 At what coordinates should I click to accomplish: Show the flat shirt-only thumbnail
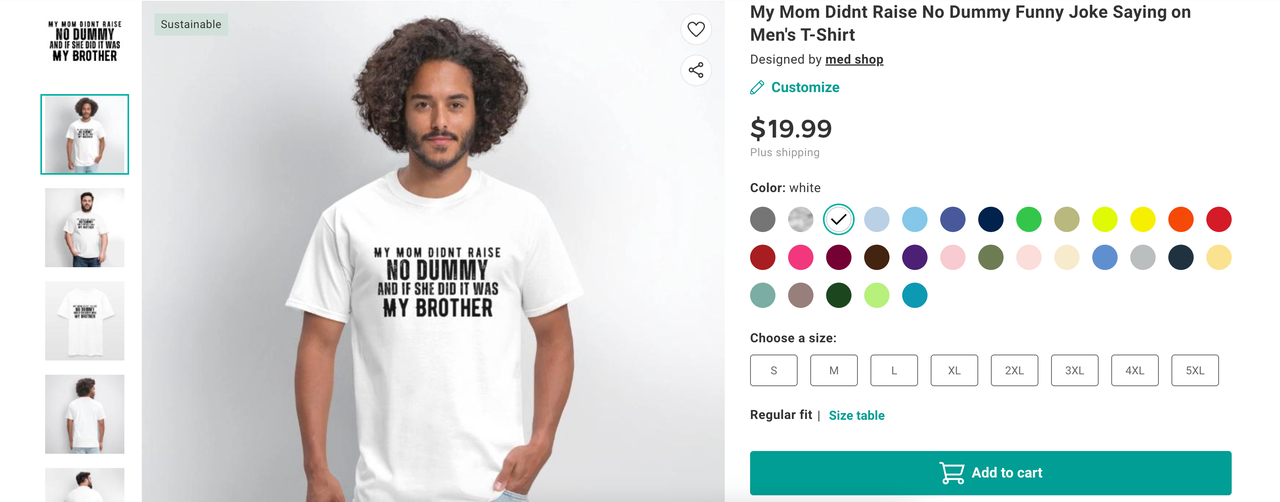[85, 321]
